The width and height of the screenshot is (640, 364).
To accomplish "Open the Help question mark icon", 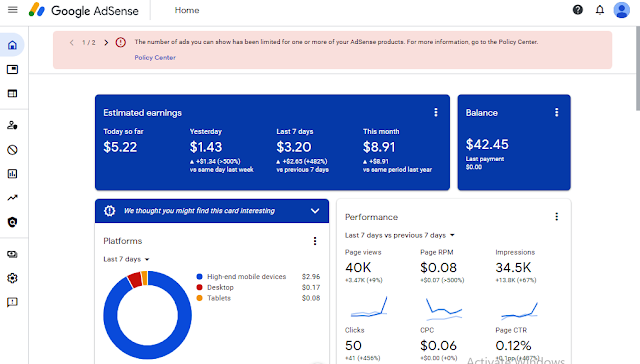I will (x=578, y=10).
